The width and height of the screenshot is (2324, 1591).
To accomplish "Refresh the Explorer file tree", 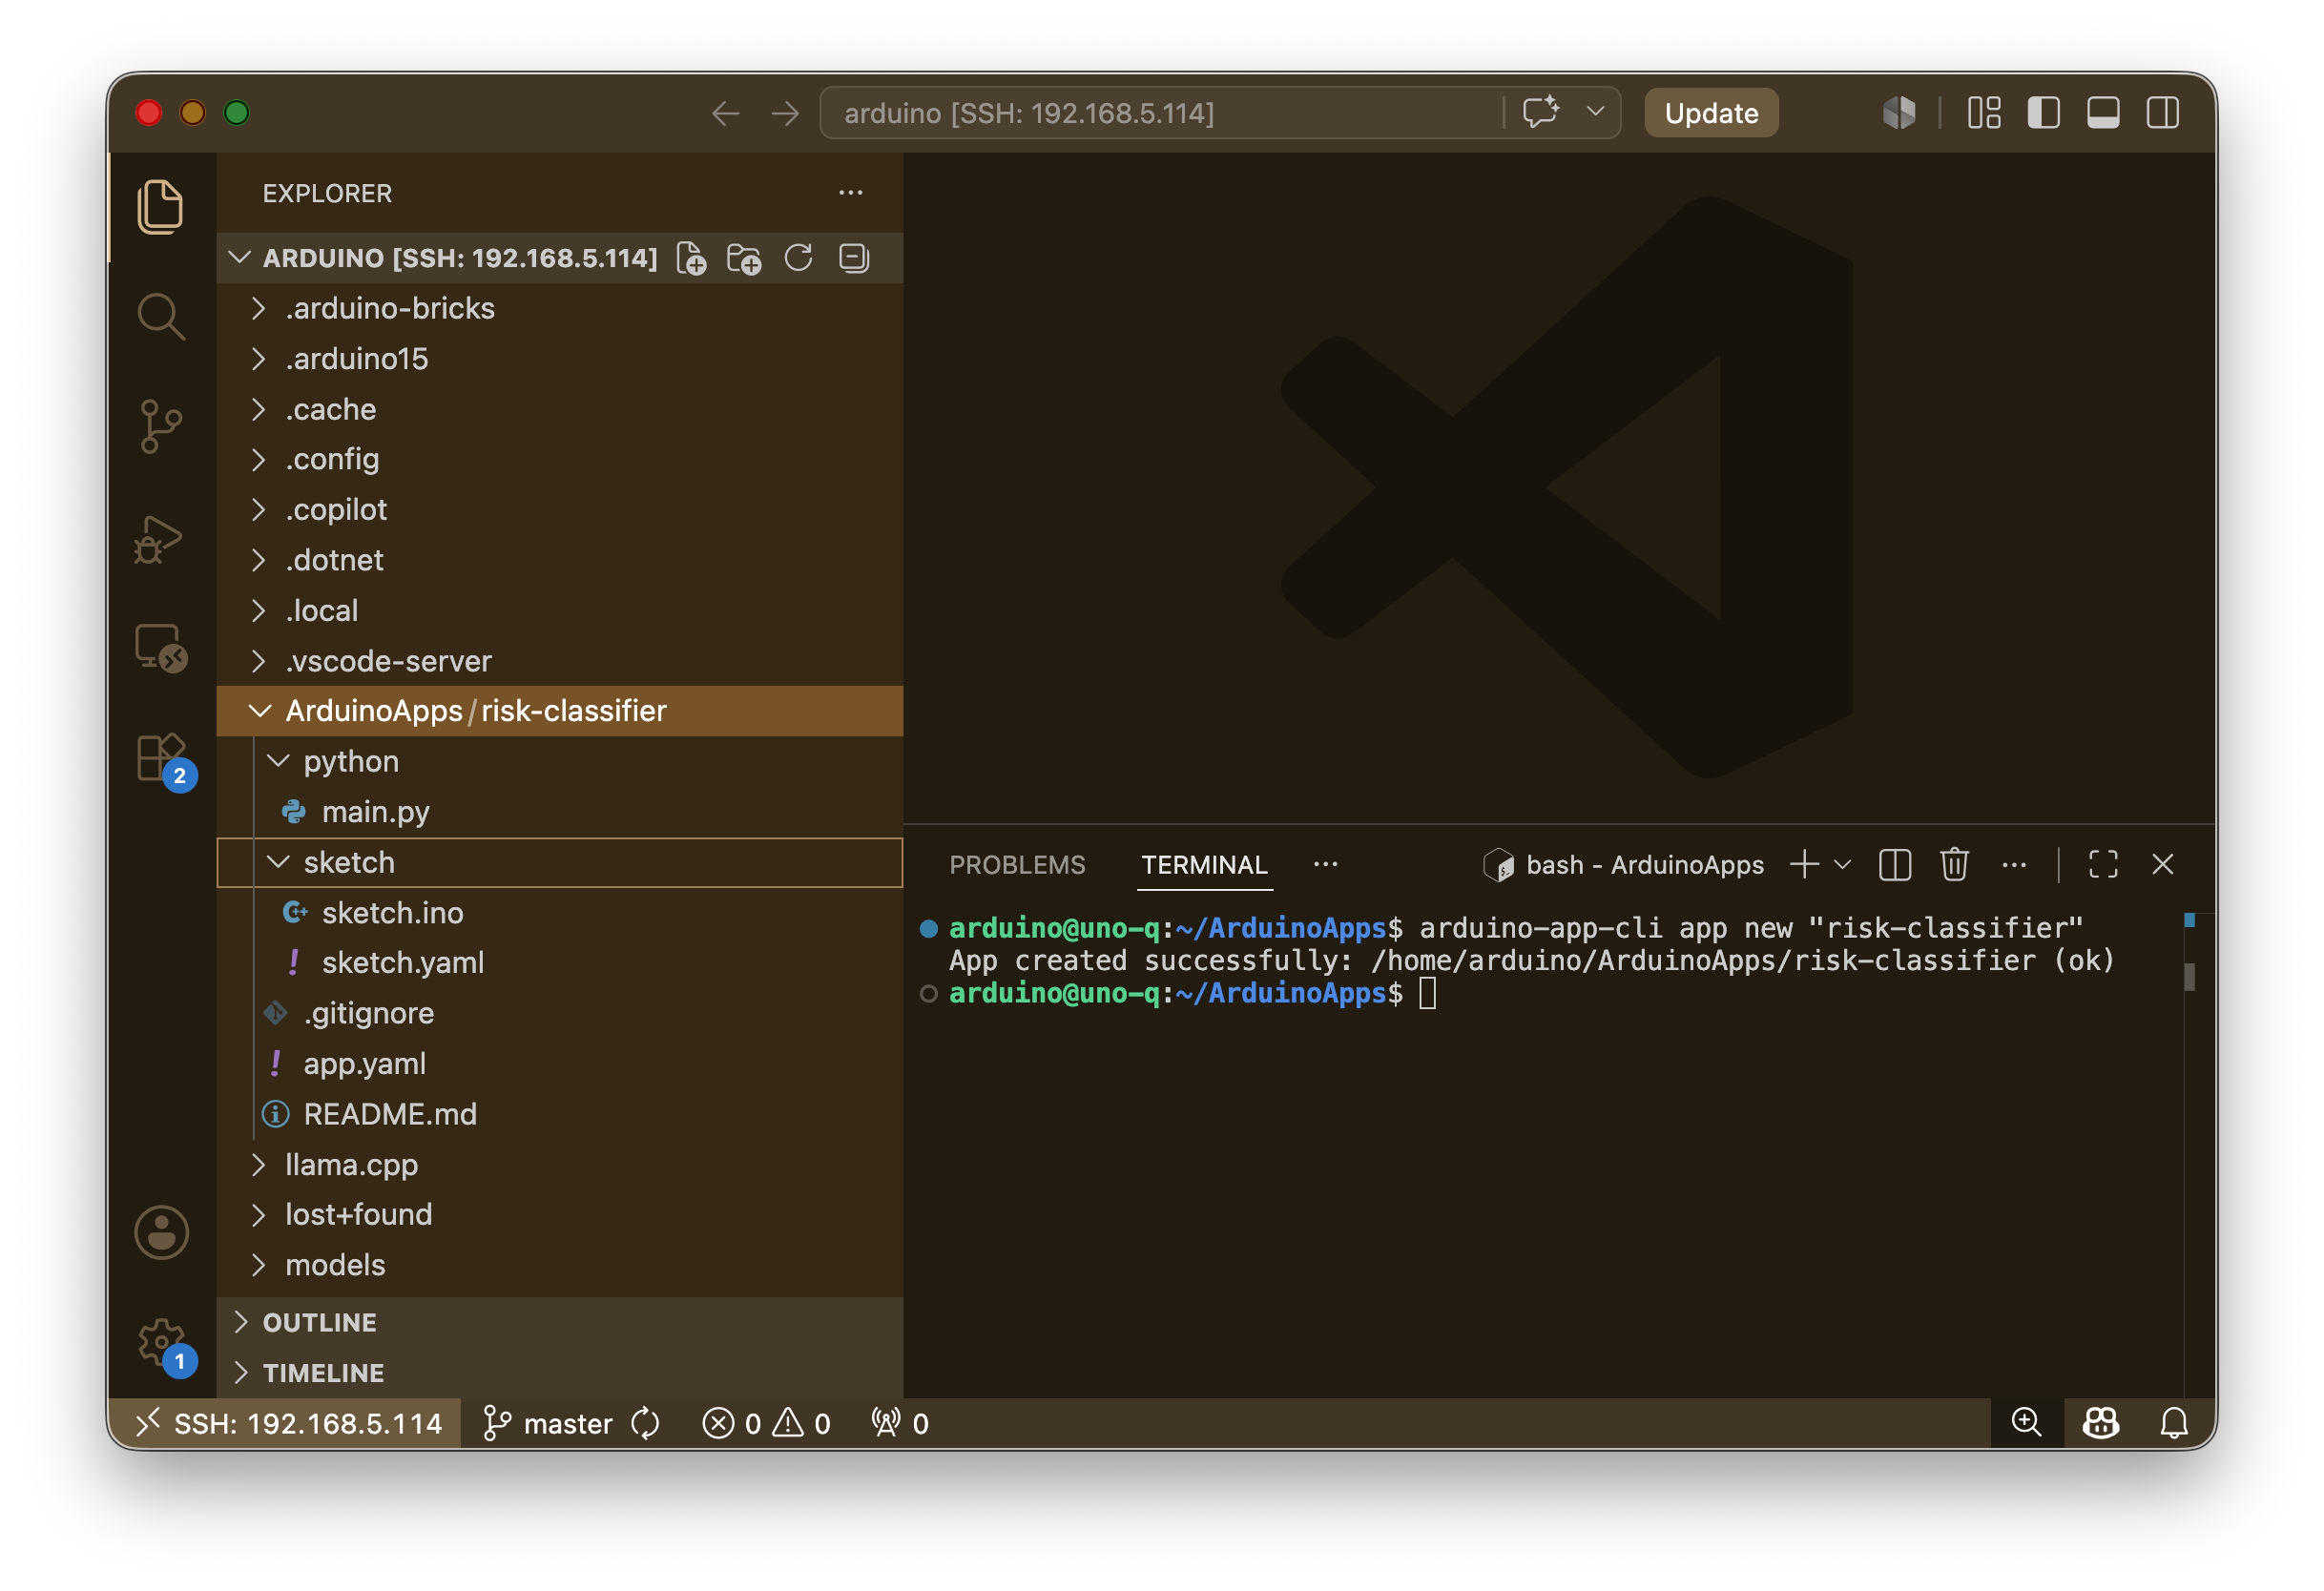I will [799, 258].
